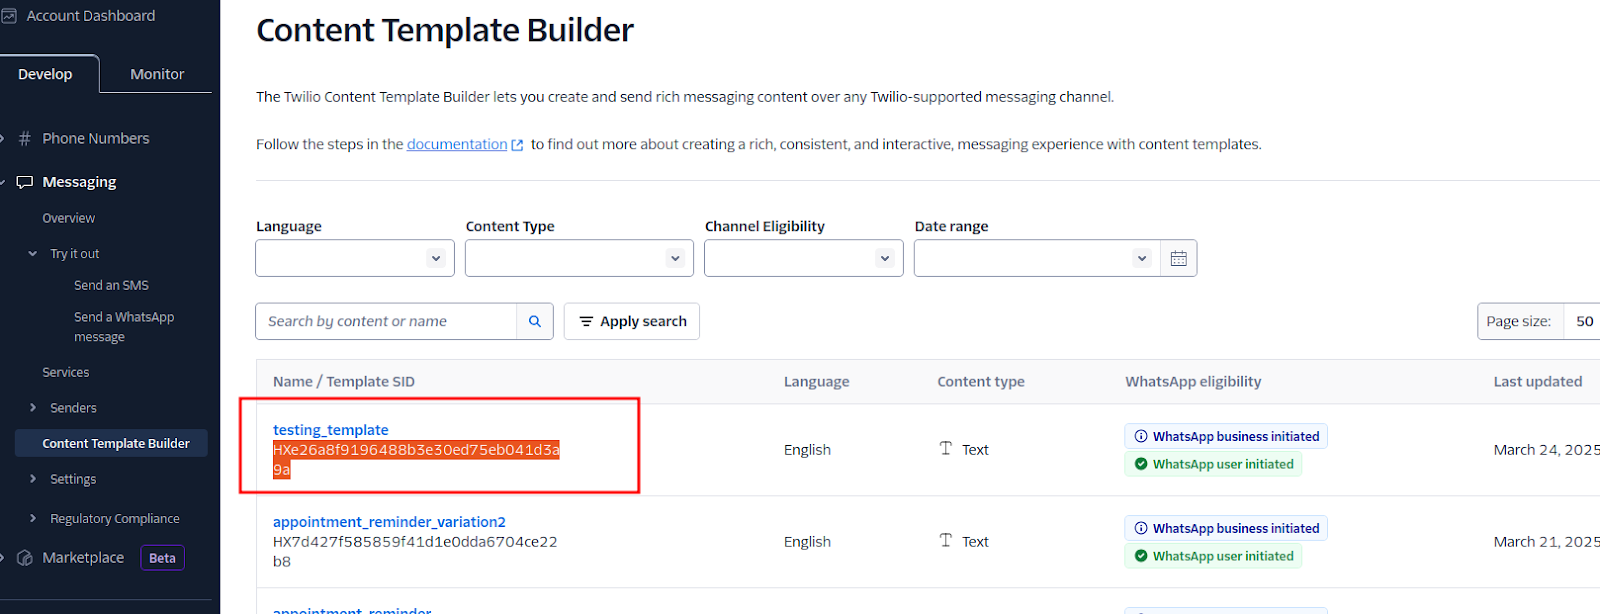Open Send an SMS page
The height and width of the screenshot is (614, 1600).
tap(111, 285)
